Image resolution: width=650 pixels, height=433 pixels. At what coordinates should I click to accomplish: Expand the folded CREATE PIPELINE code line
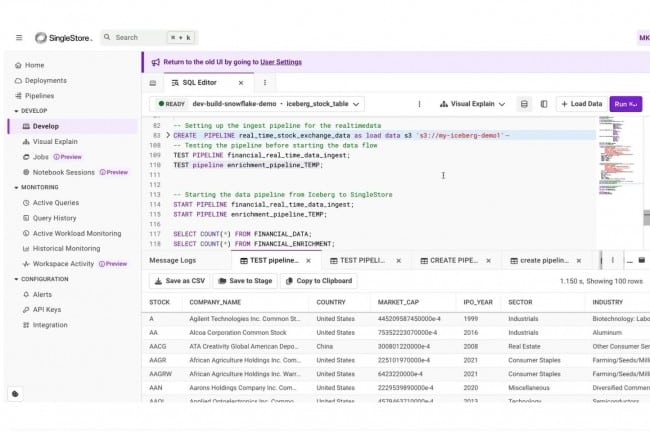pyautogui.click(x=169, y=134)
